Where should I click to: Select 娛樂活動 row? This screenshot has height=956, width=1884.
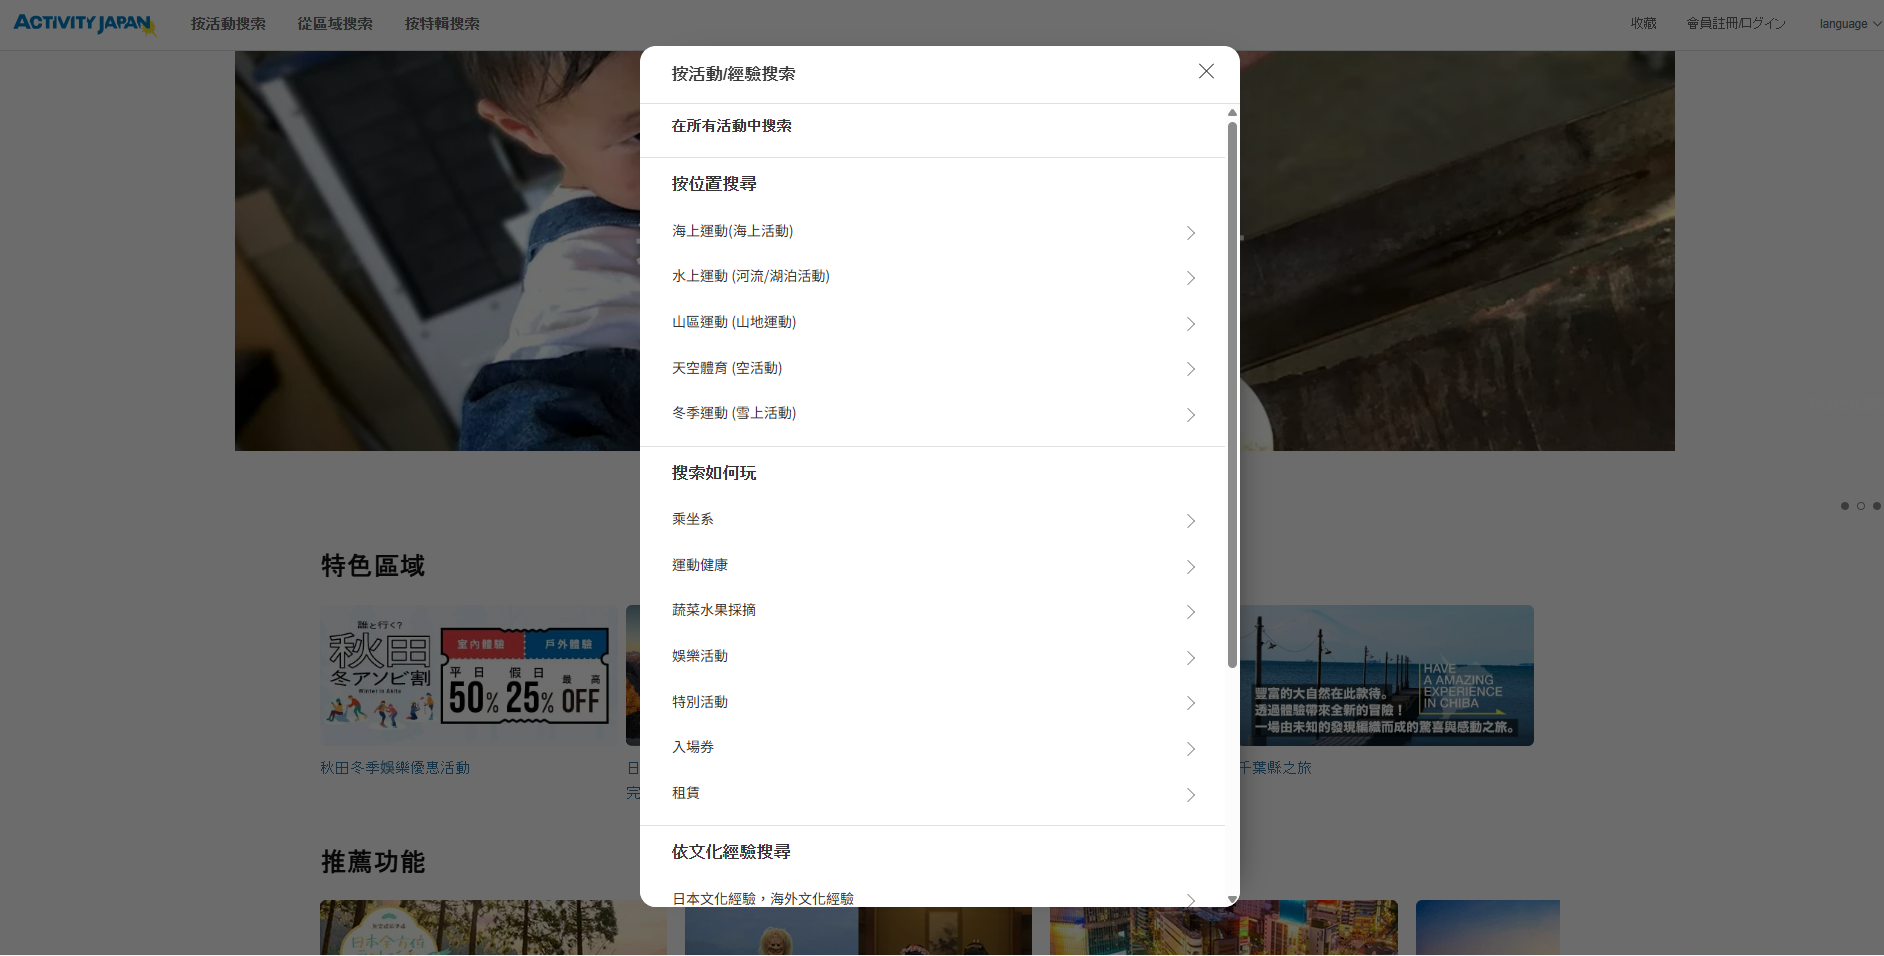coord(932,656)
